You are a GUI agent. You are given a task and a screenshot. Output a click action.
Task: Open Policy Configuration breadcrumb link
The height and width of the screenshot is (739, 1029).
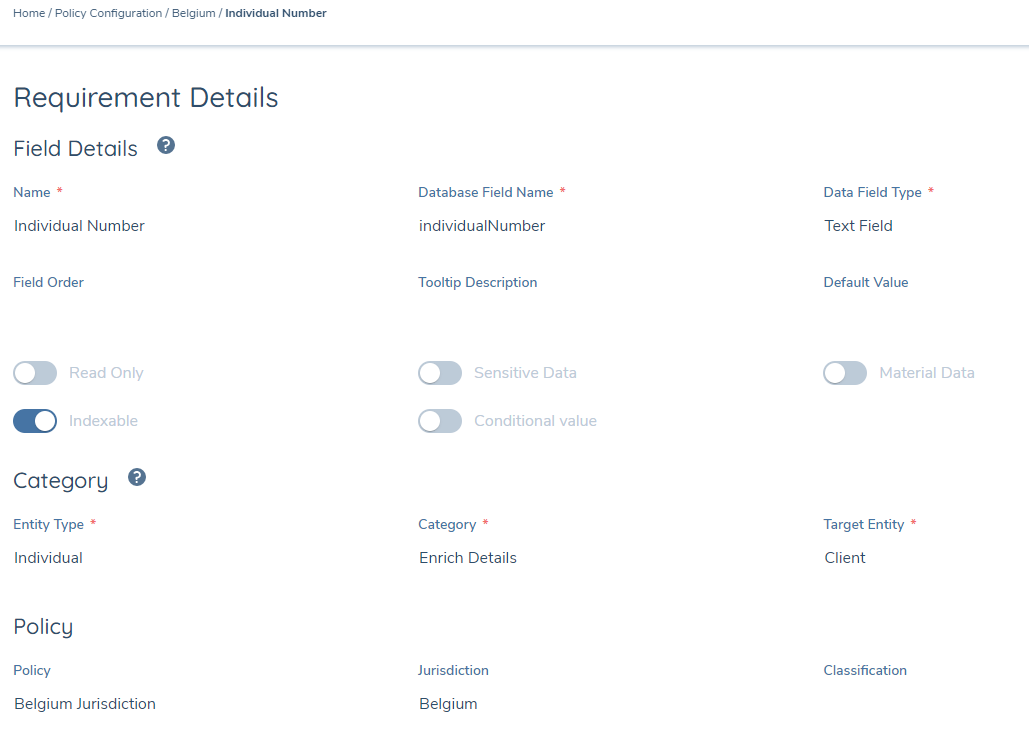click(x=108, y=13)
